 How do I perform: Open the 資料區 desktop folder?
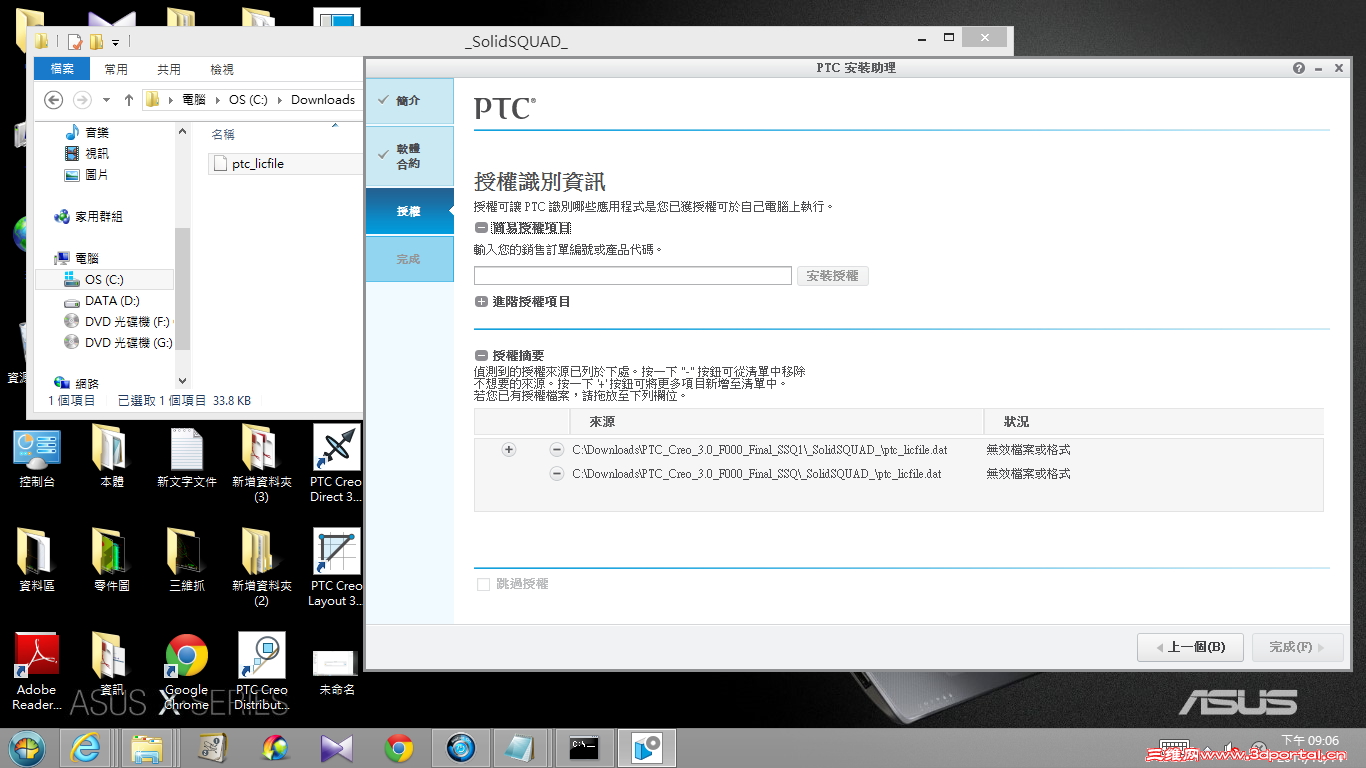pos(37,561)
